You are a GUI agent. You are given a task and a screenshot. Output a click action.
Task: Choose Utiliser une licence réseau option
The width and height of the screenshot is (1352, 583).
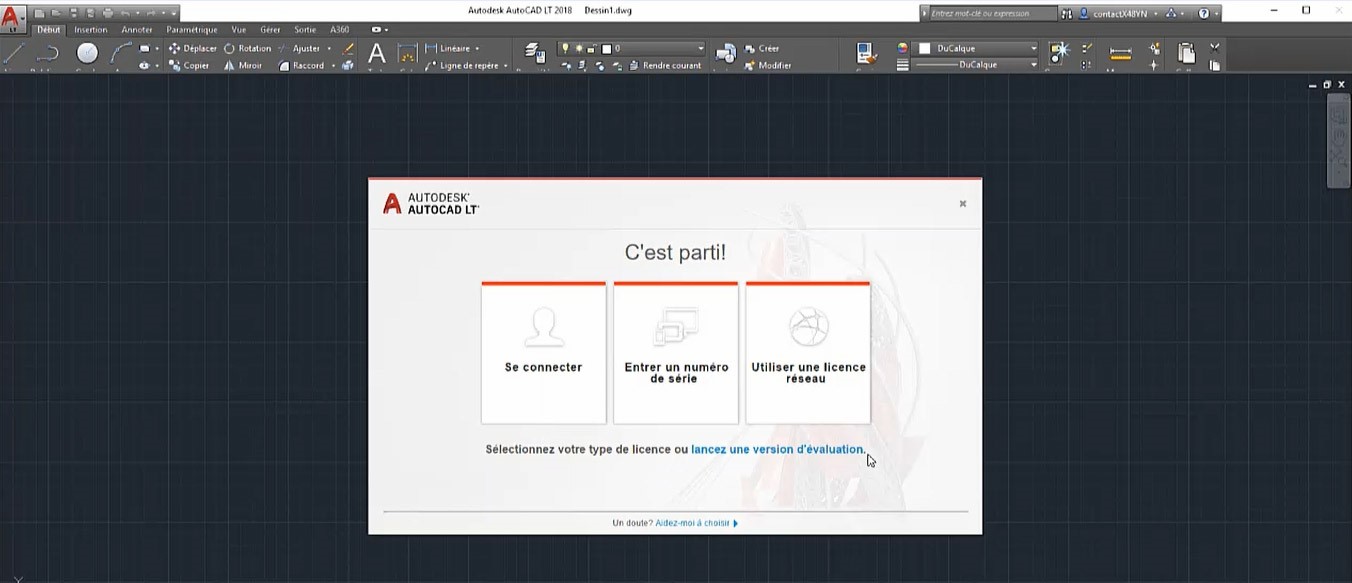coord(808,353)
